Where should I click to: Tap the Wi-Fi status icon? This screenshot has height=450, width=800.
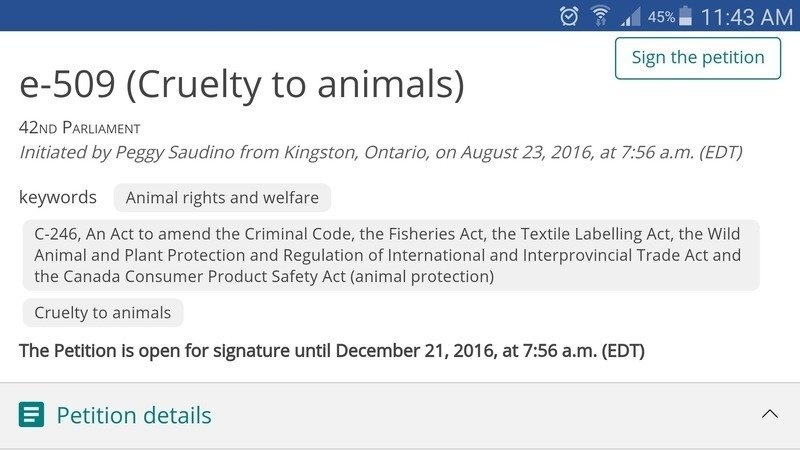click(600, 16)
